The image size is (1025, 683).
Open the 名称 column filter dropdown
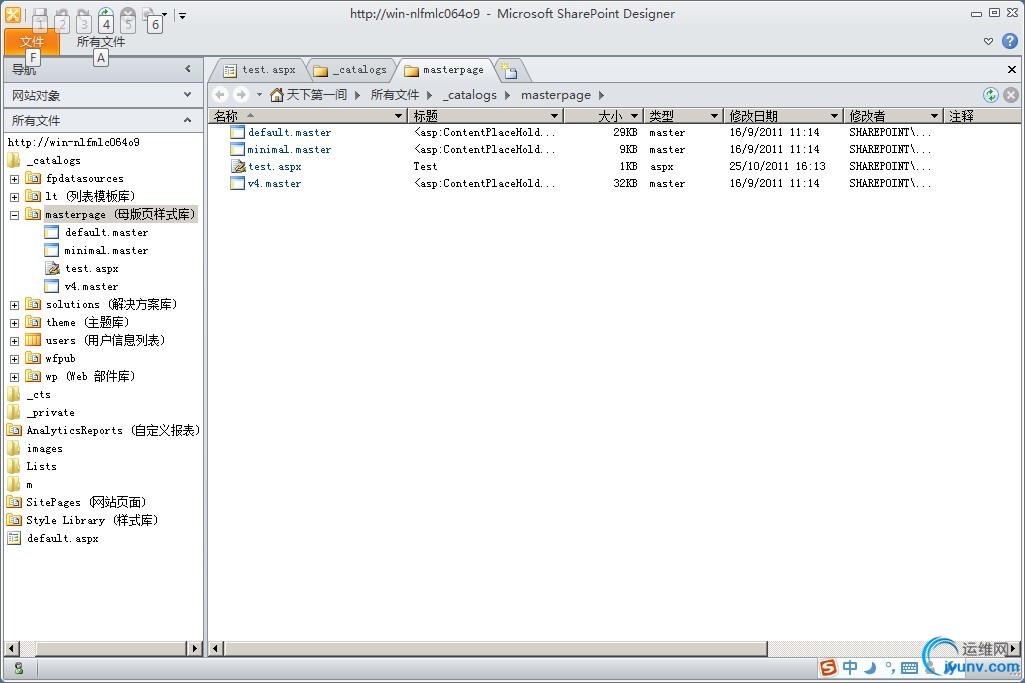(398, 116)
